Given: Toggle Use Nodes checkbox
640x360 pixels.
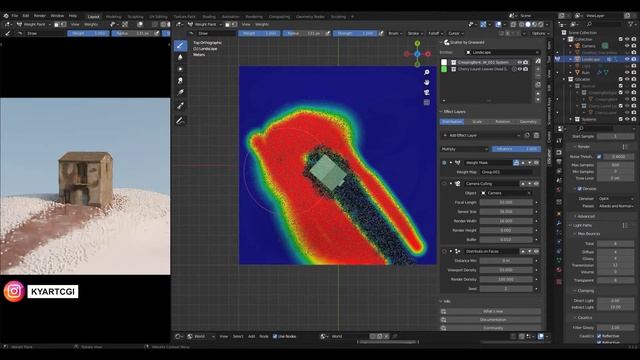Looking at the screenshot, I should (x=275, y=336).
